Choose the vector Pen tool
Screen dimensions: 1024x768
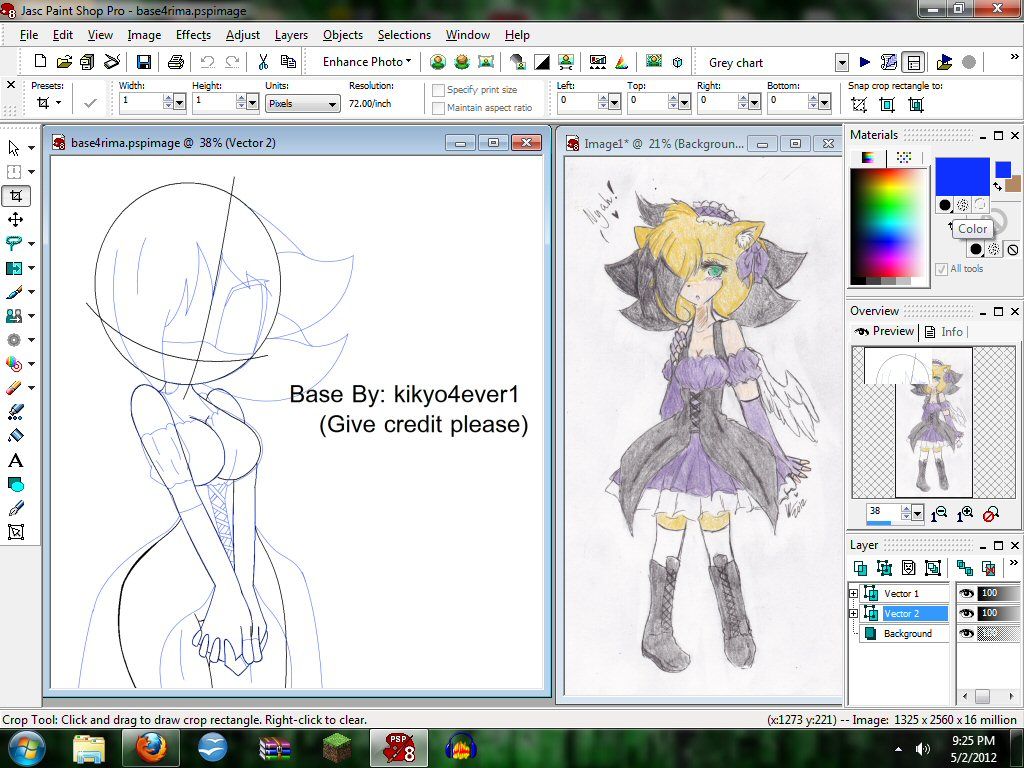(16, 508)
